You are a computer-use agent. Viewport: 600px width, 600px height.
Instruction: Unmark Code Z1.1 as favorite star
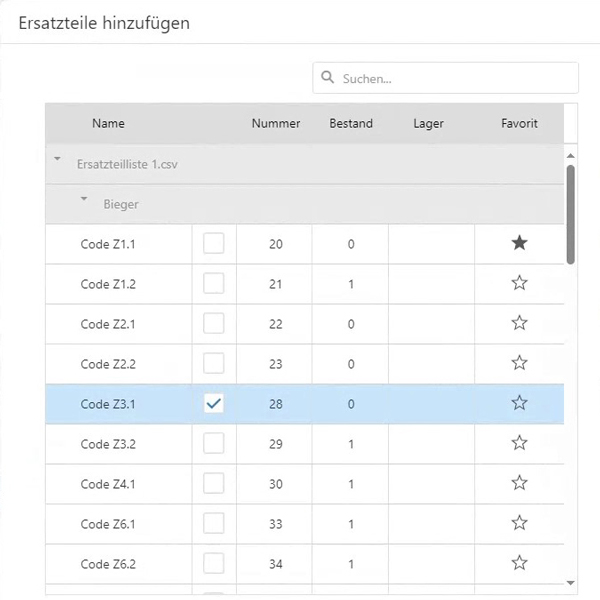[x=519, y=243]
